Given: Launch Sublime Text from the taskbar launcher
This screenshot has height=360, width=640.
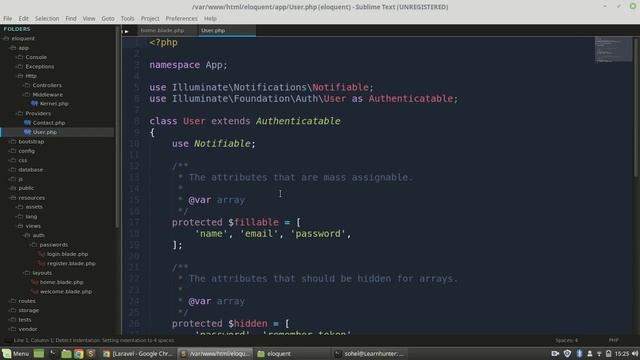Looking at the screenshot, I should pyautogui.click(x=91, y=353).
